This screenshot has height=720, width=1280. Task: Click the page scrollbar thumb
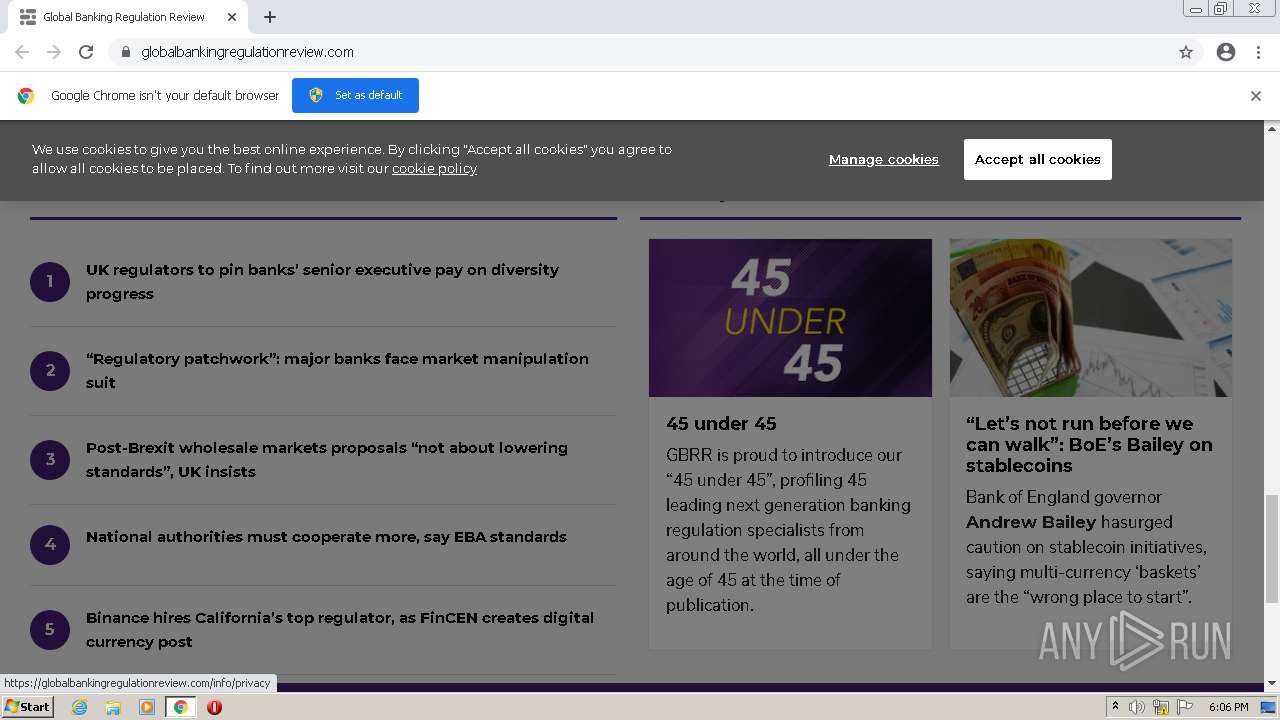pyautogui.click(x=1272, y=548)
